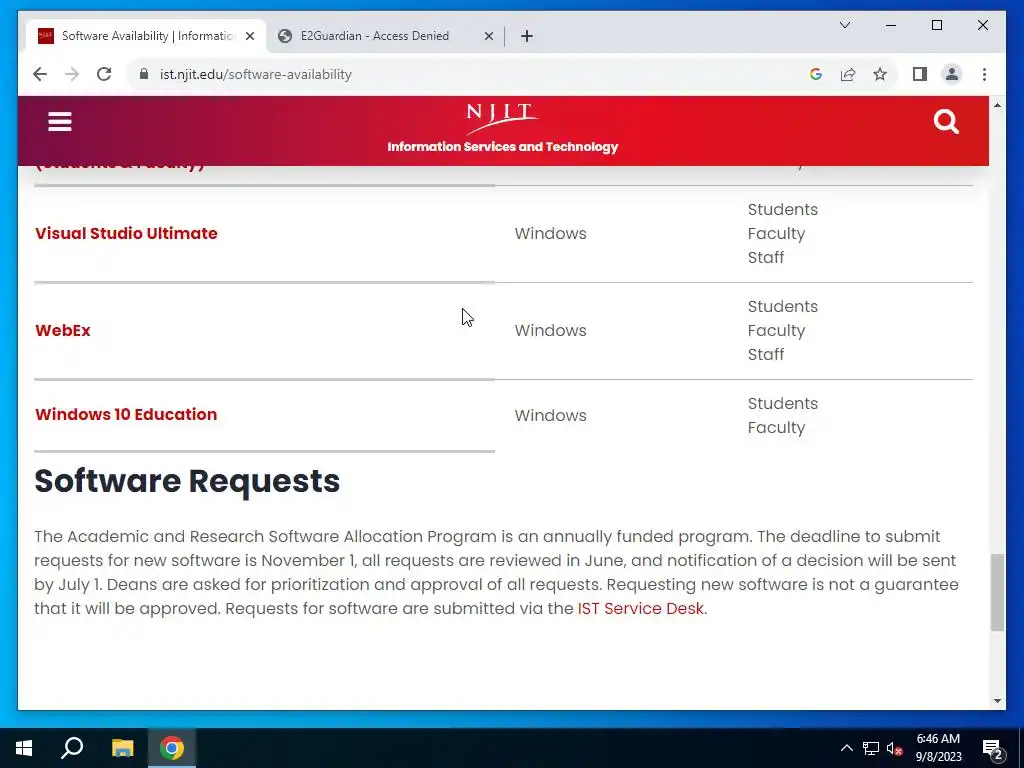Open a new browser tab
This screenshot has width=1024, height=768.
click(x=527, y=36)
